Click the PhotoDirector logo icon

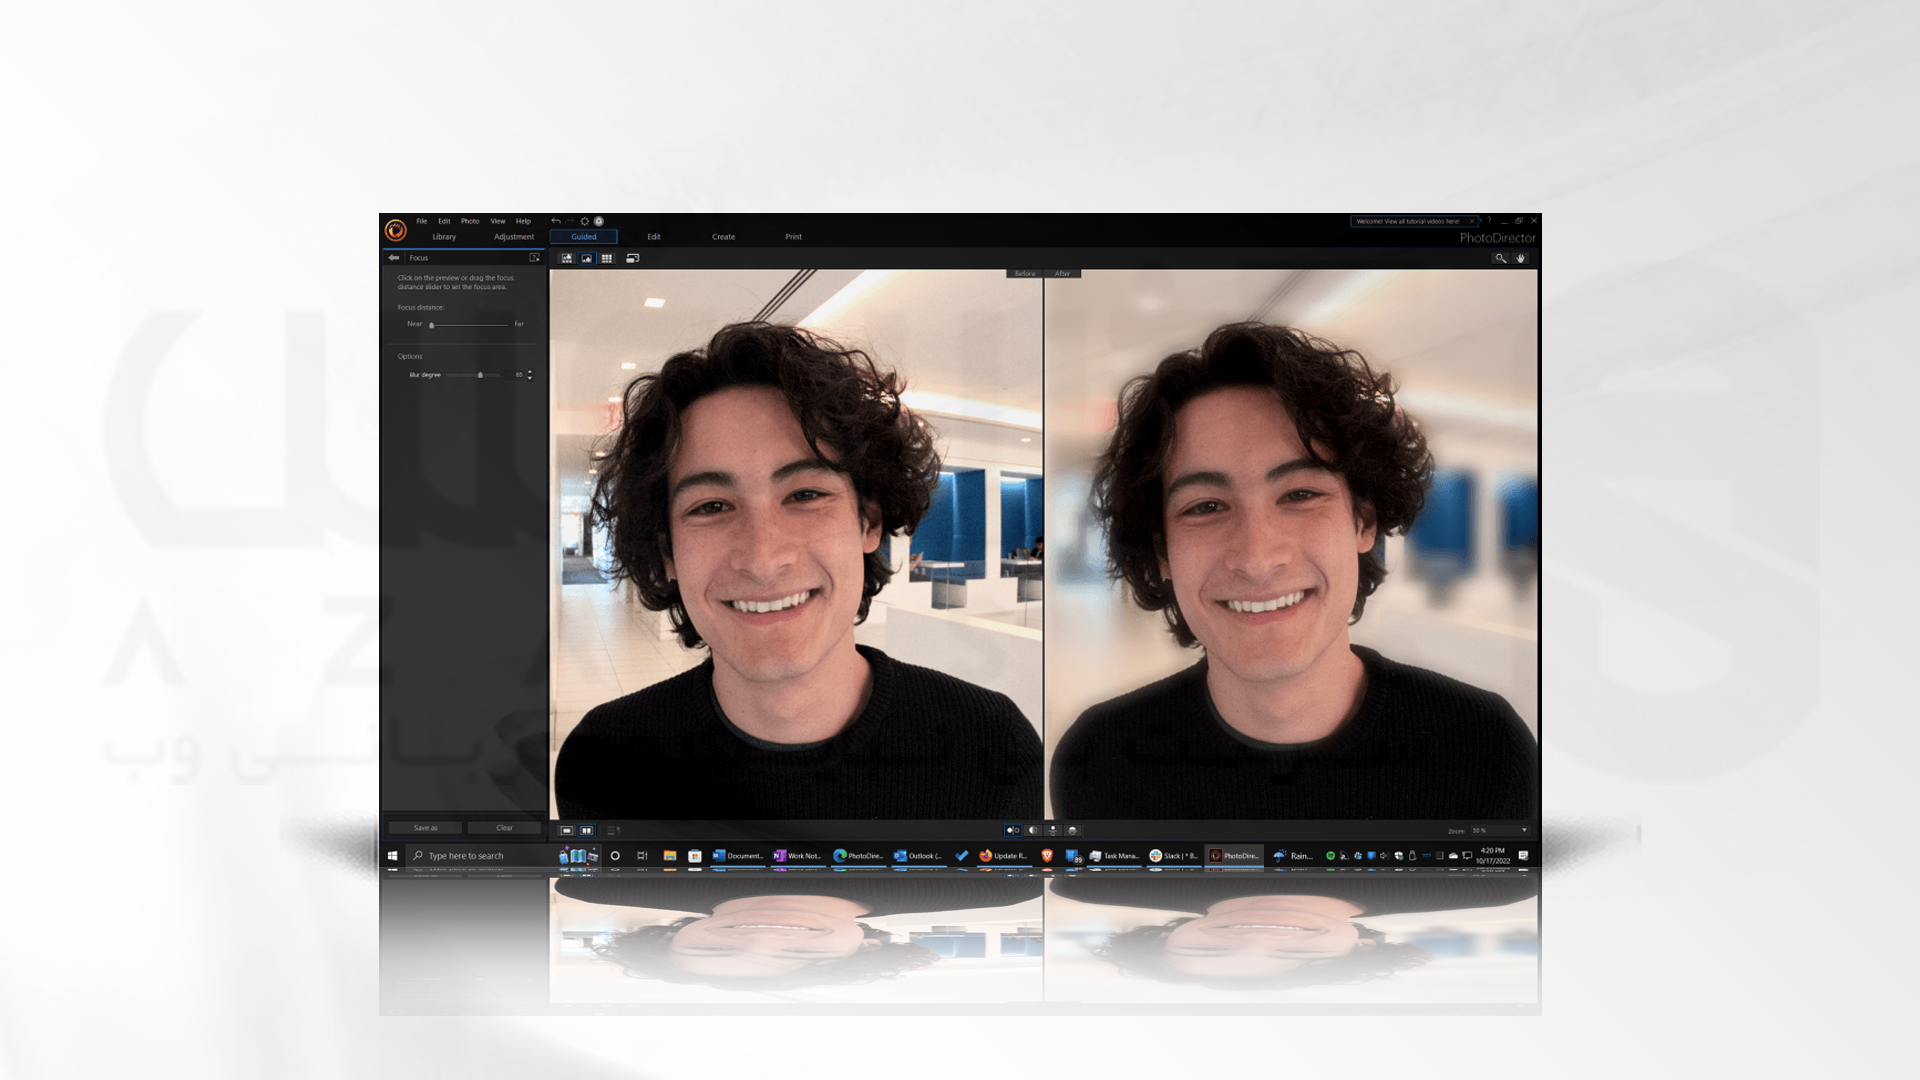pos(396,231)
